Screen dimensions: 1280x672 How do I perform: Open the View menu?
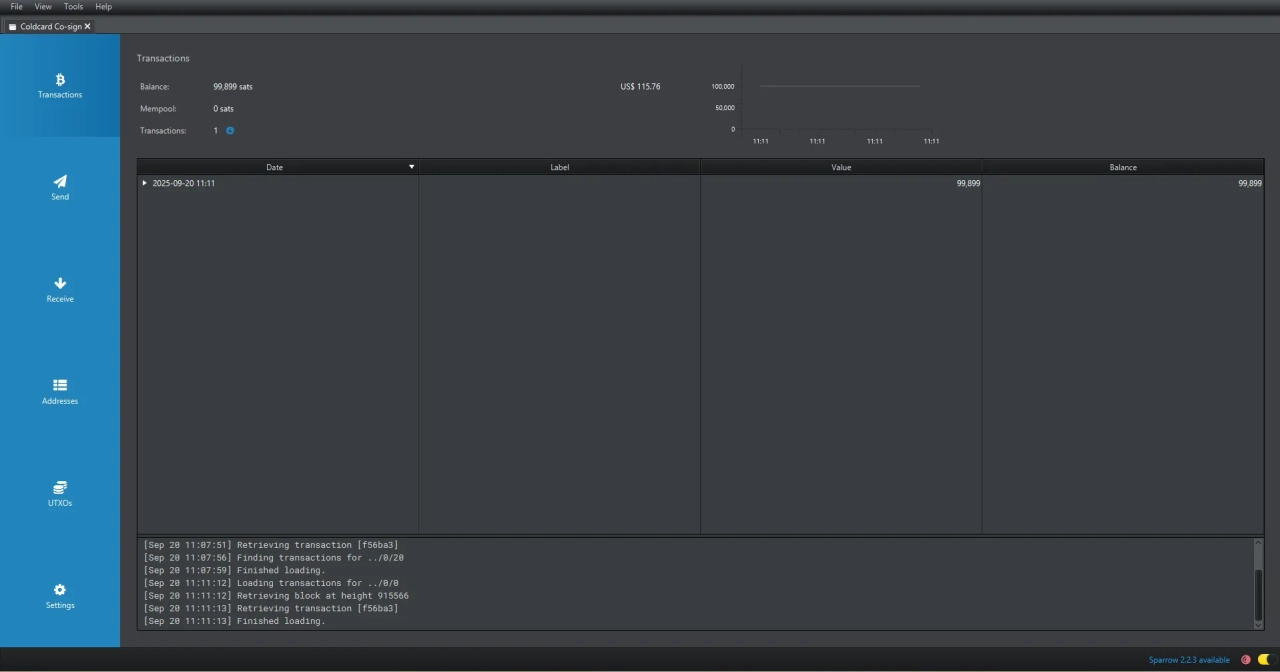point(43,7)
